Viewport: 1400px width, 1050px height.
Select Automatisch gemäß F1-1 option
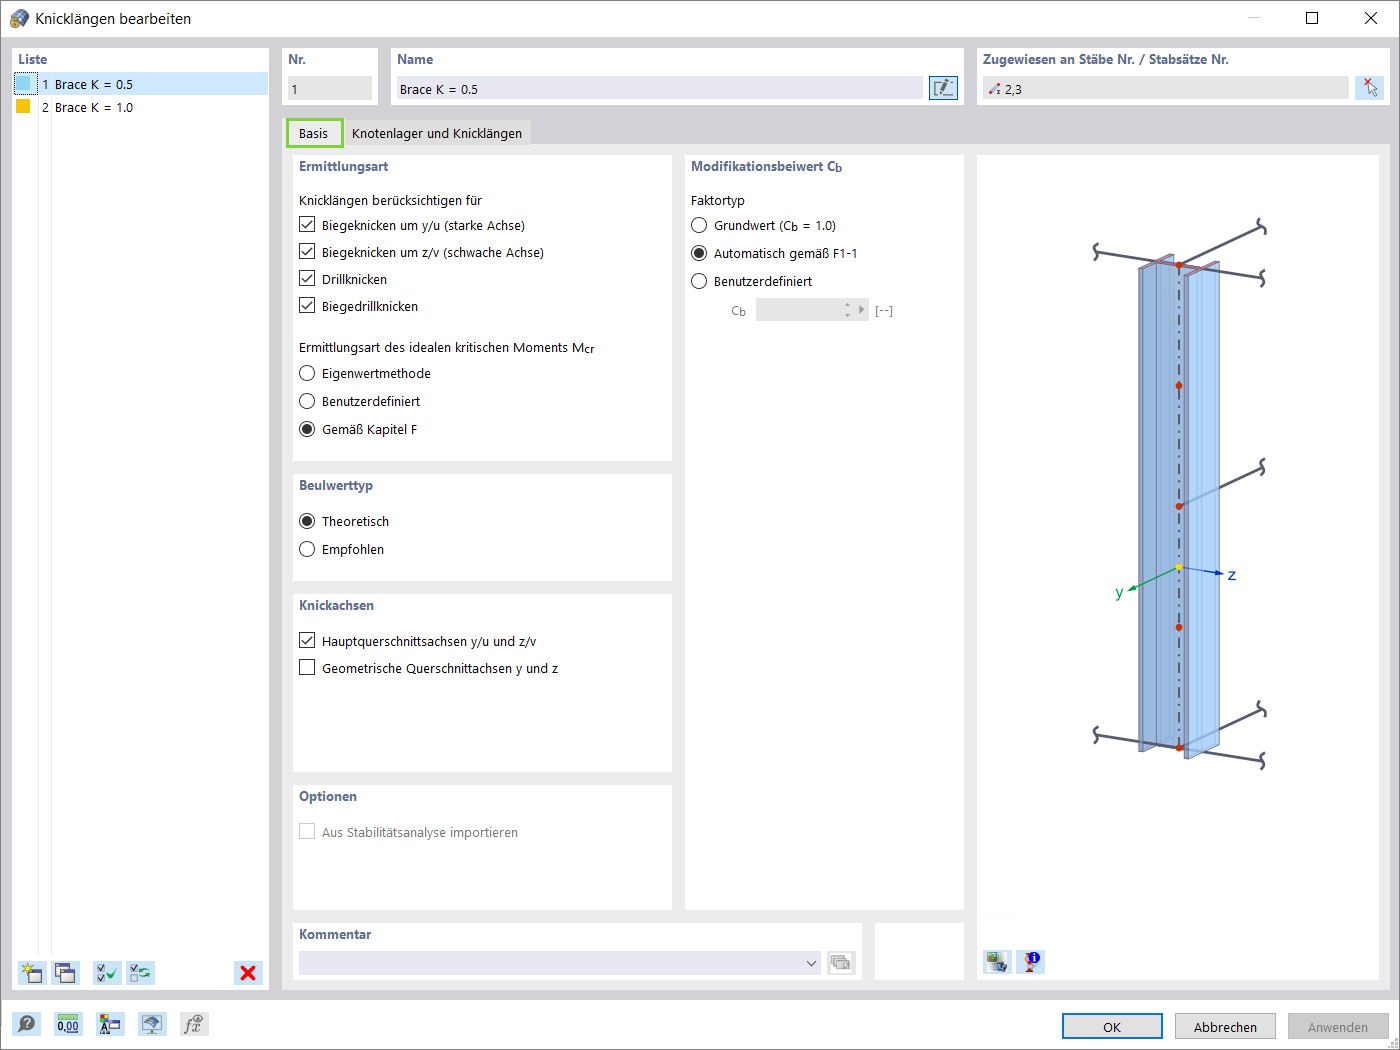tap(699, 253)
